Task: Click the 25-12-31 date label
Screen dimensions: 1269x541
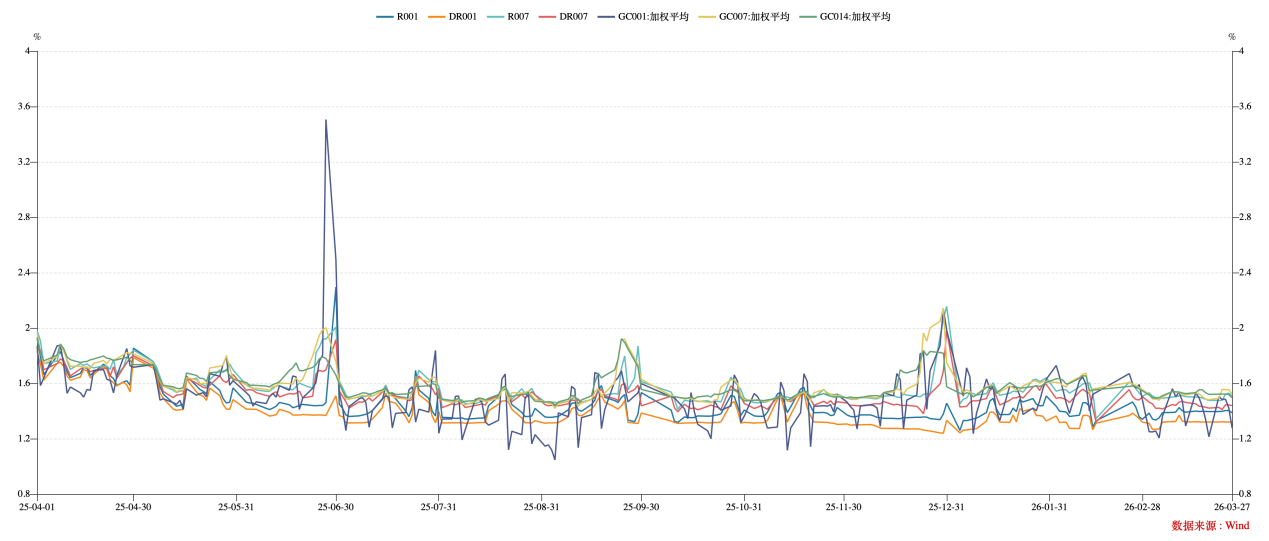Action: tap(946, 507)
